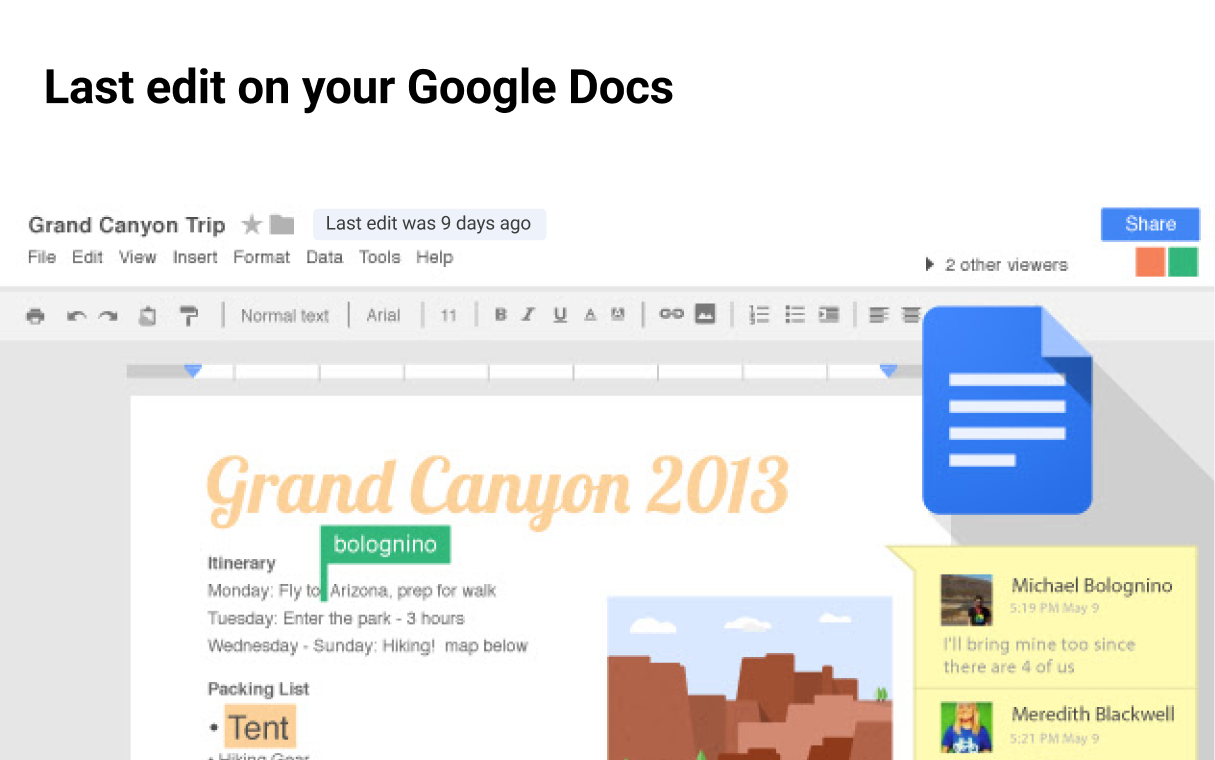Viewport: 1215px width, 760px height.
Task: Click the orange viewer avatar square
Action: pyautogui.click(x=1151, y=262)
